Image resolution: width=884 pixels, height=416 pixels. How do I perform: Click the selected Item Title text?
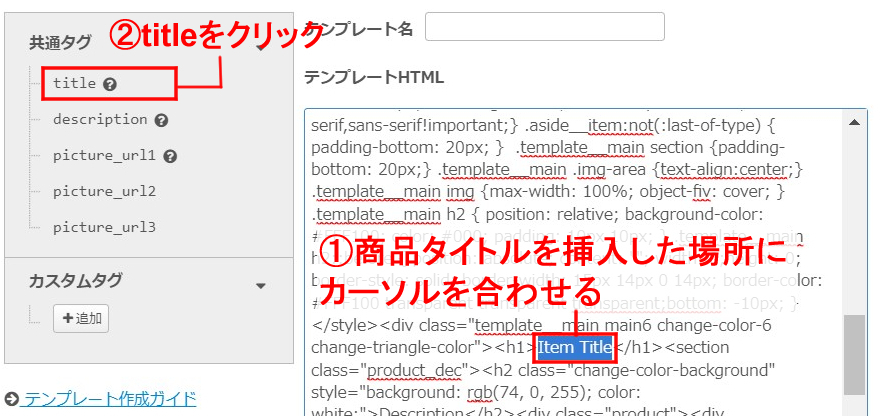pyautogui.click(x=574, y=347)
